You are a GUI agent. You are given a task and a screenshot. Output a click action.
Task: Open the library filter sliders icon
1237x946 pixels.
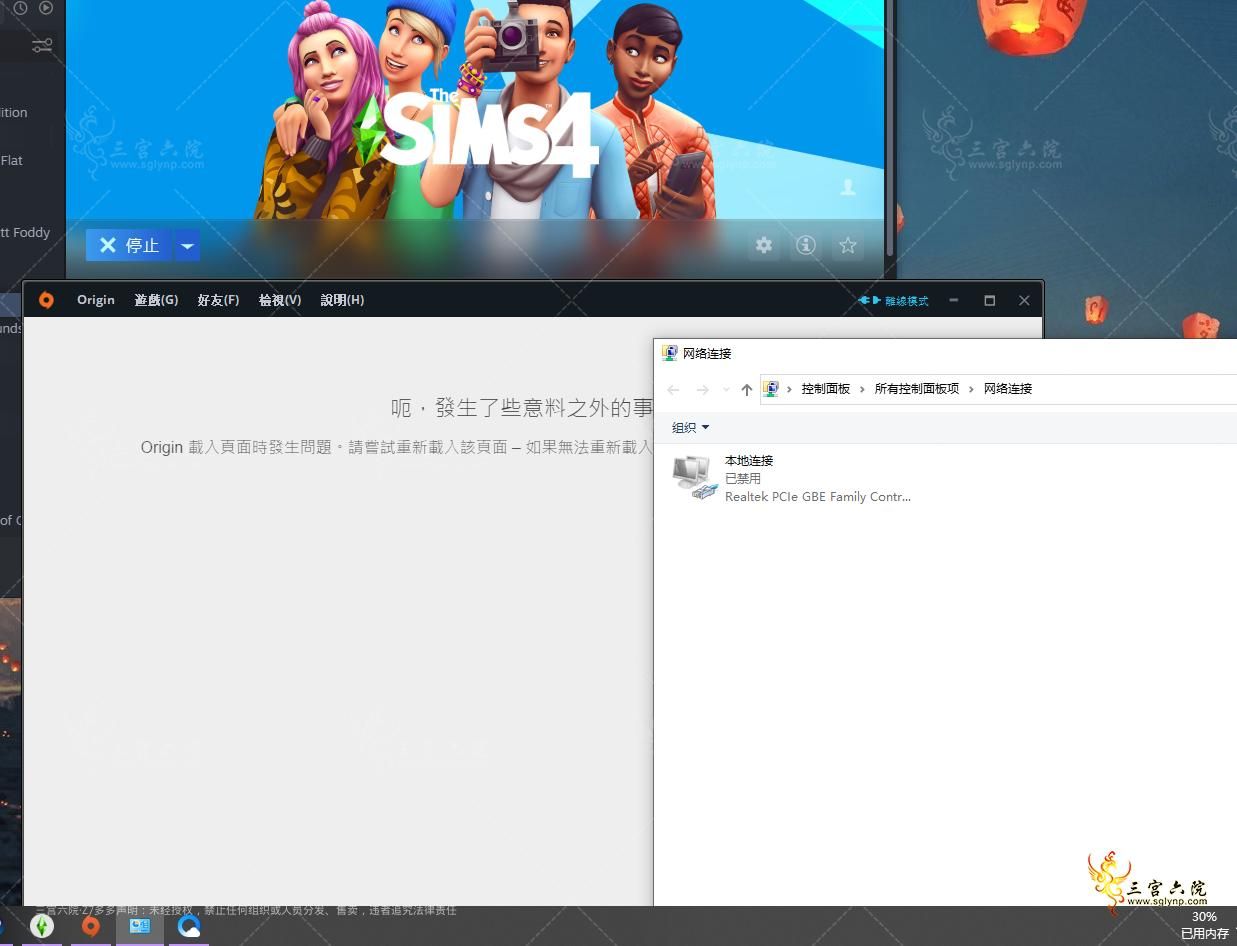[x=42, y=45]
